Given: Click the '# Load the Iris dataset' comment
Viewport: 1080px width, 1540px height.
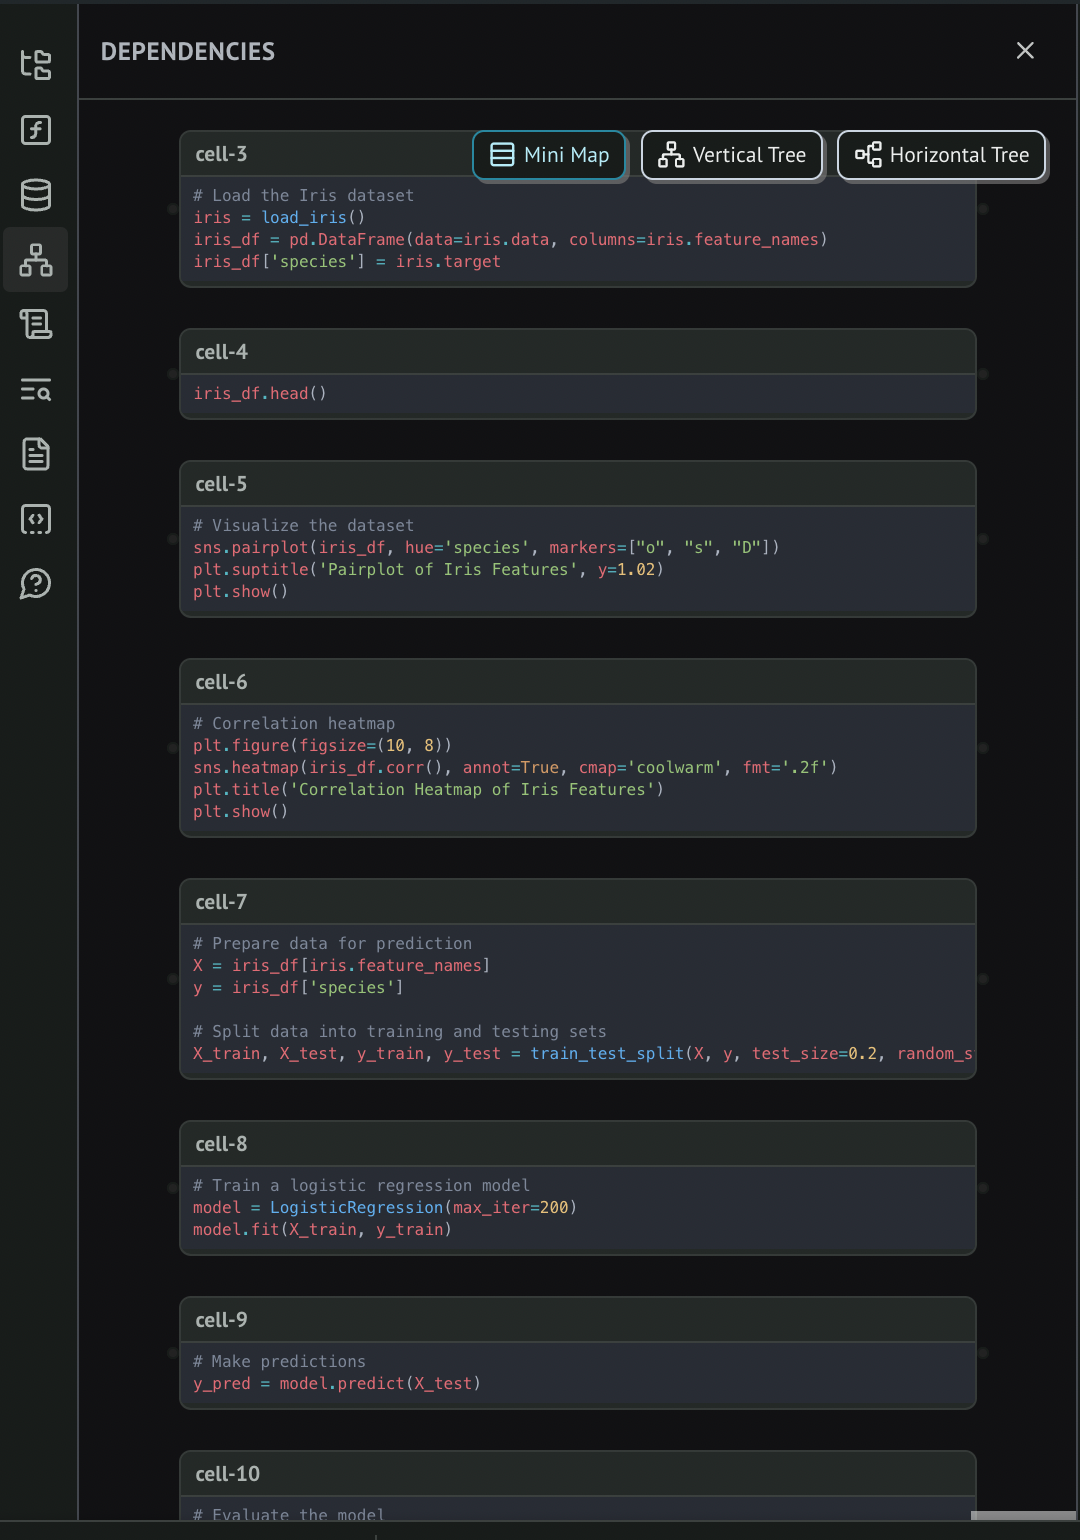Looking at the screenshot, I should pos(303,196).
